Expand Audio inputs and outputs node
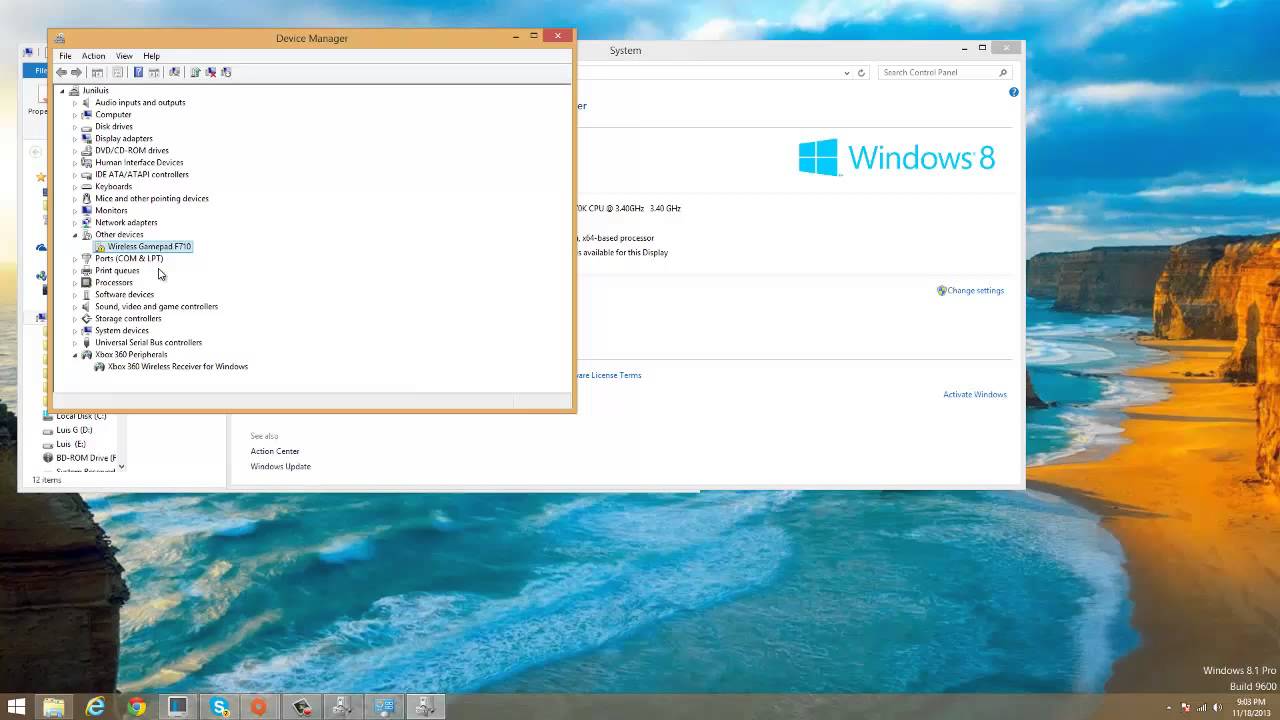 coord(74,103)
